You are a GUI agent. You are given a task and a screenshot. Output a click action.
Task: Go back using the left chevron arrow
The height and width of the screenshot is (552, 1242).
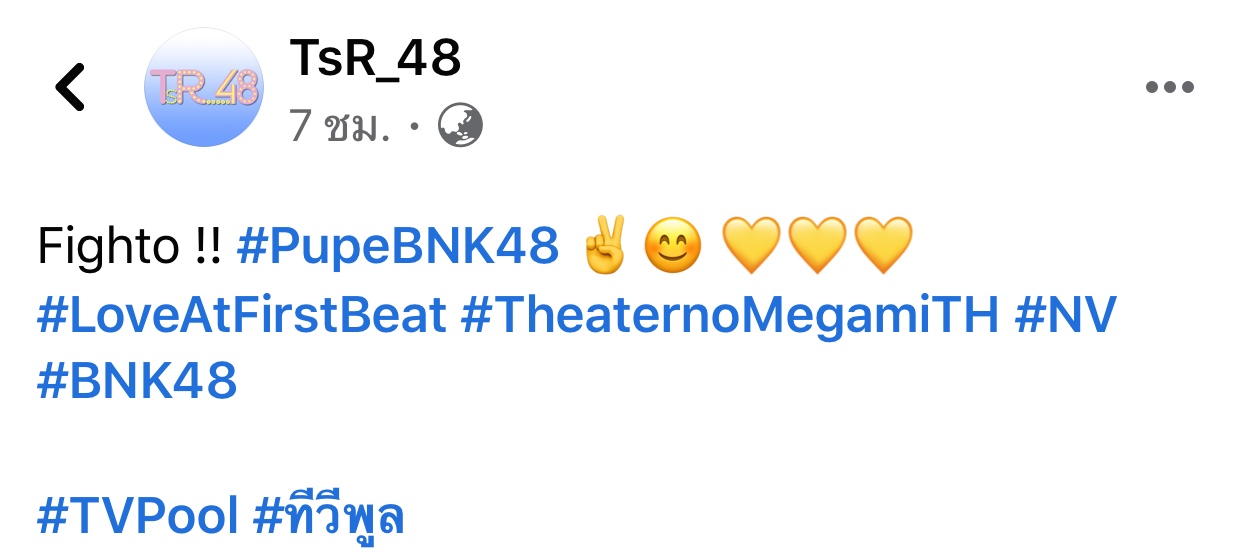coord(70,87)
